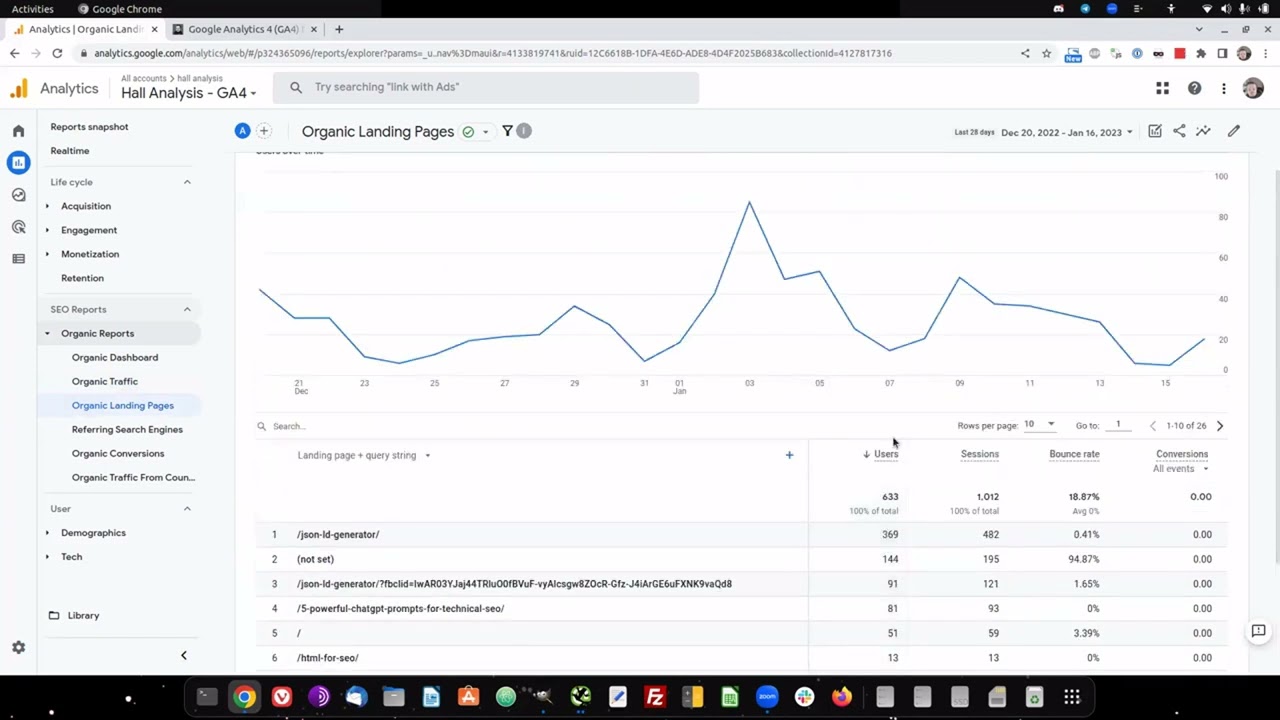1280x720 pixels.
Task: Open the All events conversions dropdown
Action: [x=1181, y=469]
